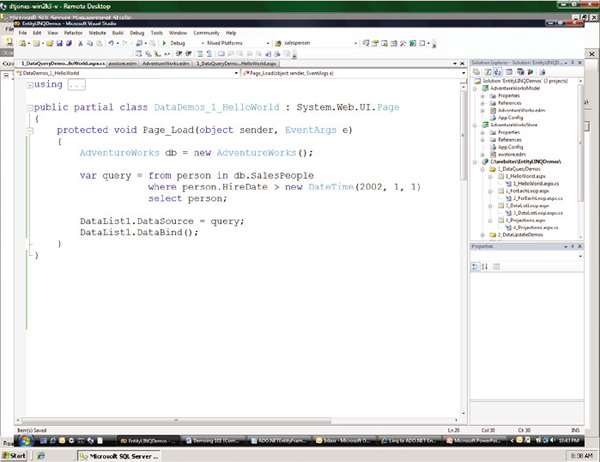Click Solution Explorer Properties icon
This screenshot has height=462, width=600.
(476, 72)
